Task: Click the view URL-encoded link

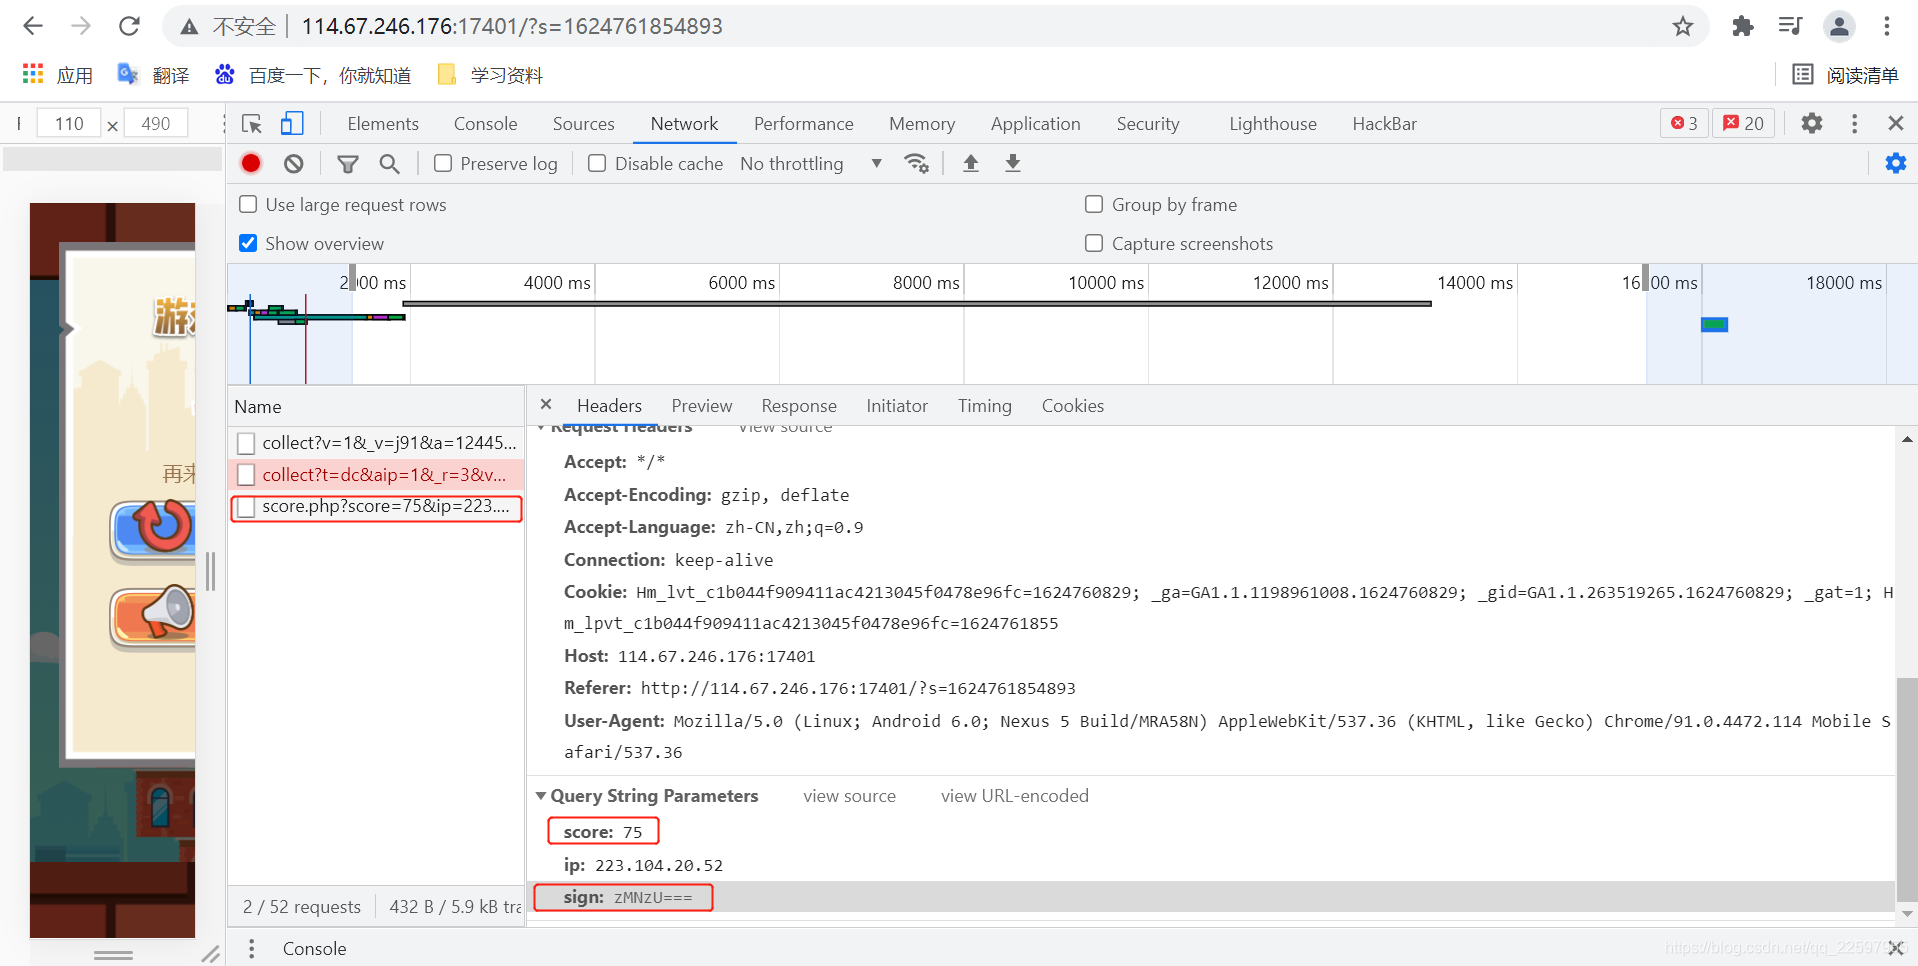Action: click(x=1014, y=795)
